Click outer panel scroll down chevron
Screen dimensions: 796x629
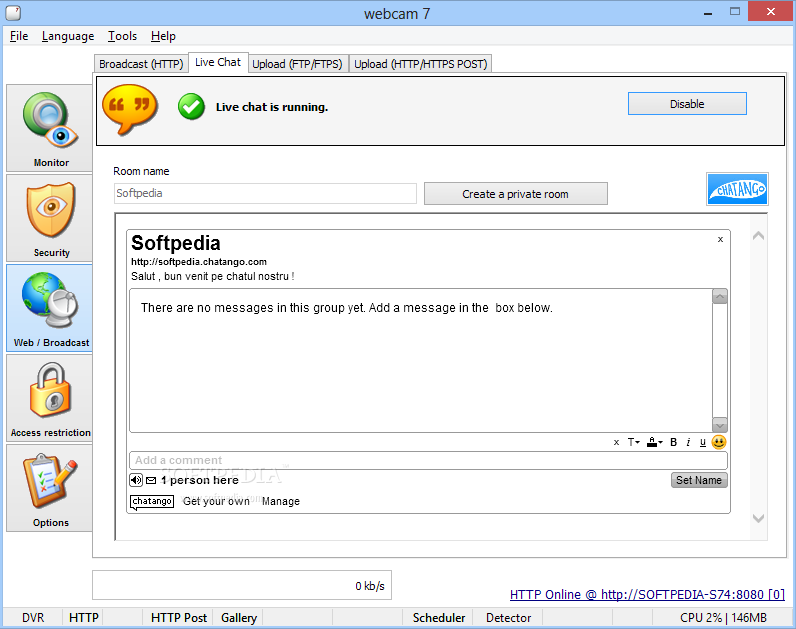pos(758,518)
